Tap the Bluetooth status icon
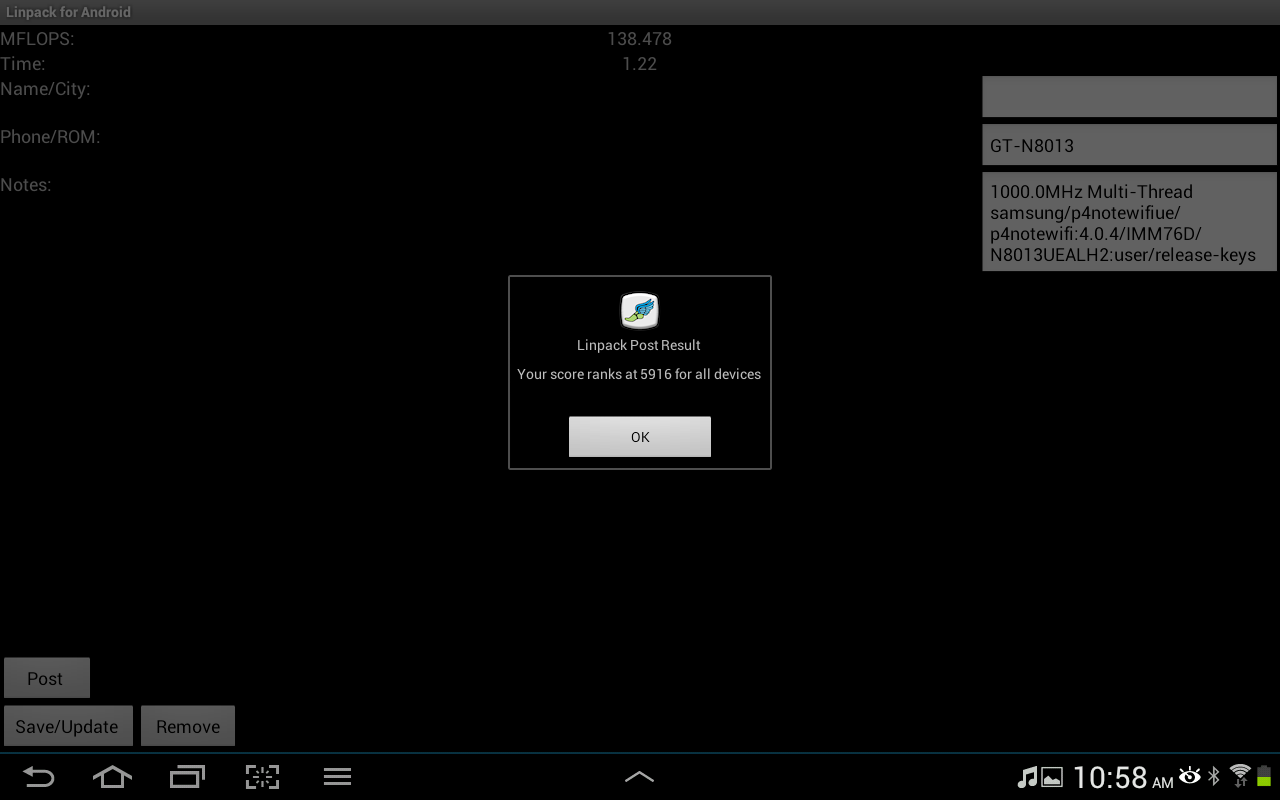This screenshot has height=800, width=1280. pyautogui.click(x=1214, y=776)
